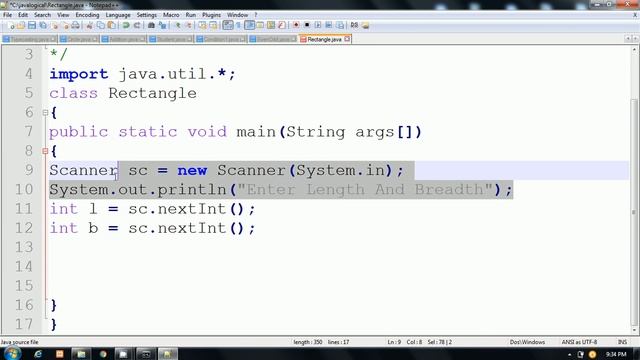Undo the last edit via toolbar

126,25
